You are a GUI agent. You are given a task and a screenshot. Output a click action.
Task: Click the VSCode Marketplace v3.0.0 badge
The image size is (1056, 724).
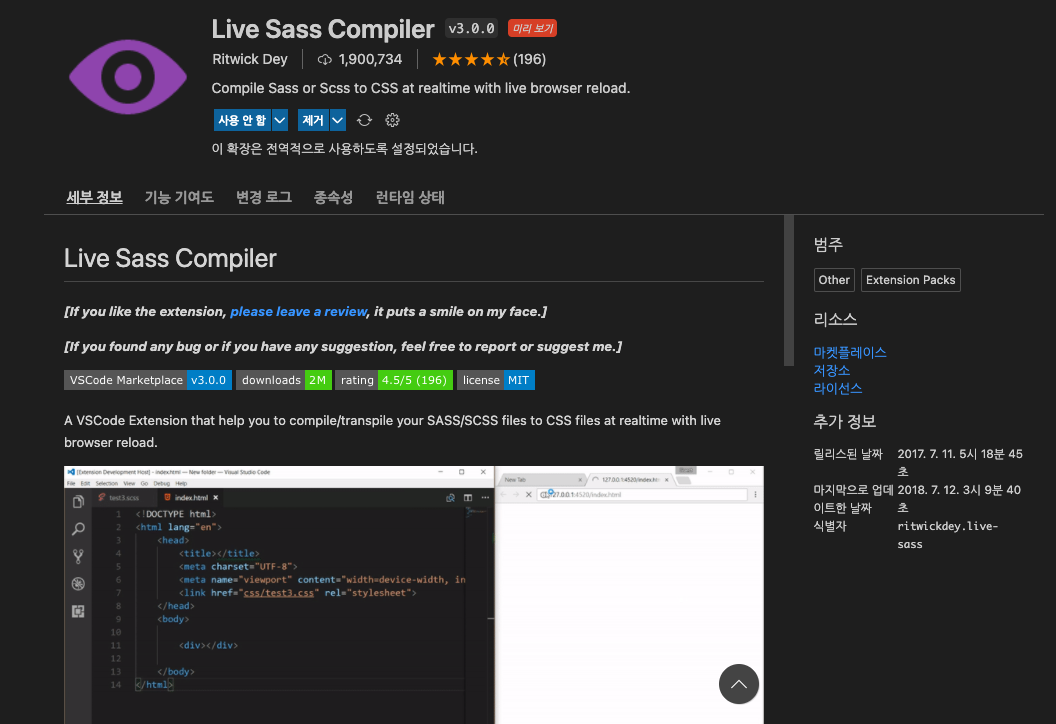tap(148, 380)
